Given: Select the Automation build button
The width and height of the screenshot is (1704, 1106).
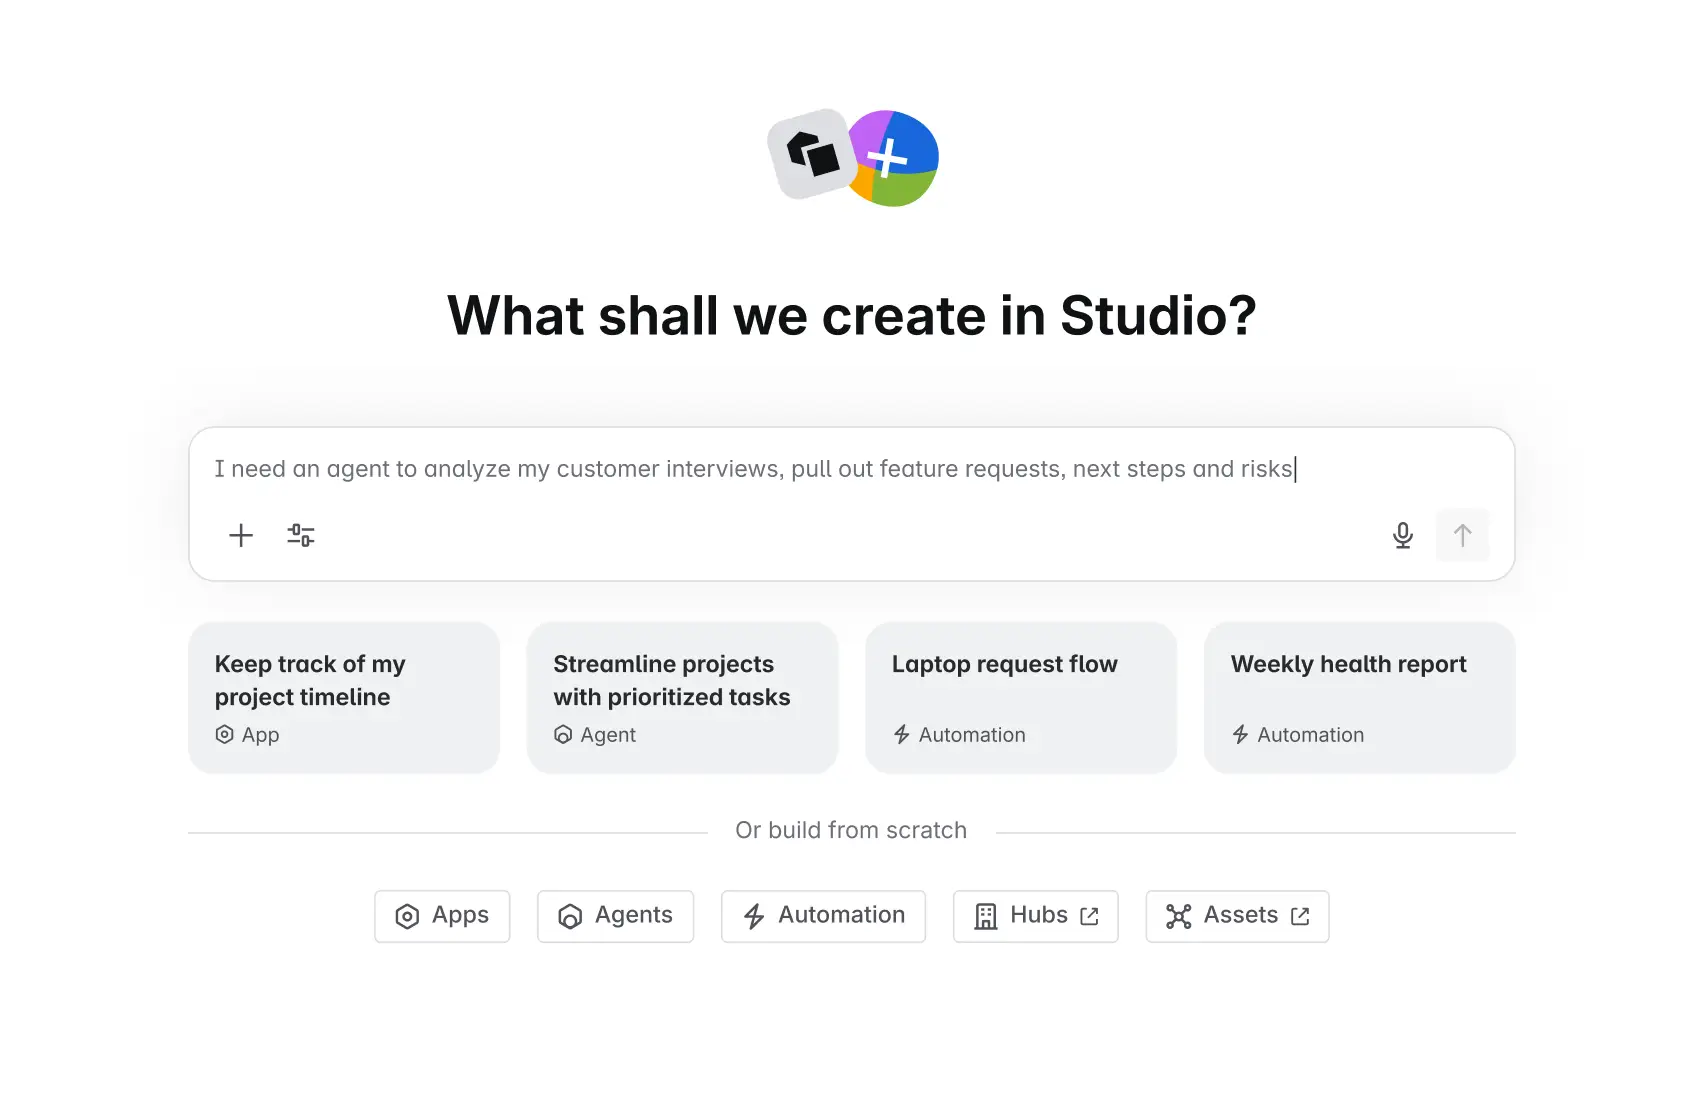Looking at the screenshot, I should pos(823,916).
